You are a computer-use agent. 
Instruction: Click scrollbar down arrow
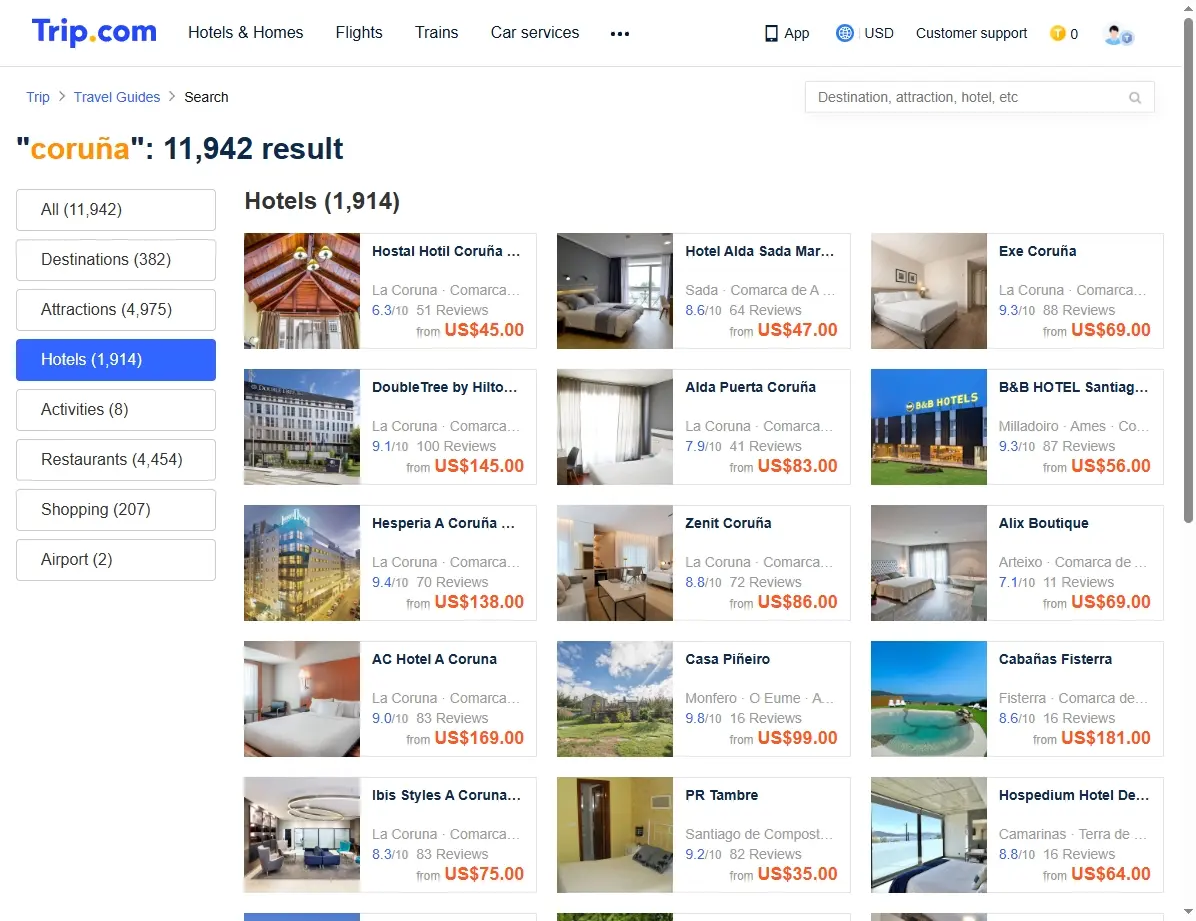pyautogui.click(x=1188, y=912)
